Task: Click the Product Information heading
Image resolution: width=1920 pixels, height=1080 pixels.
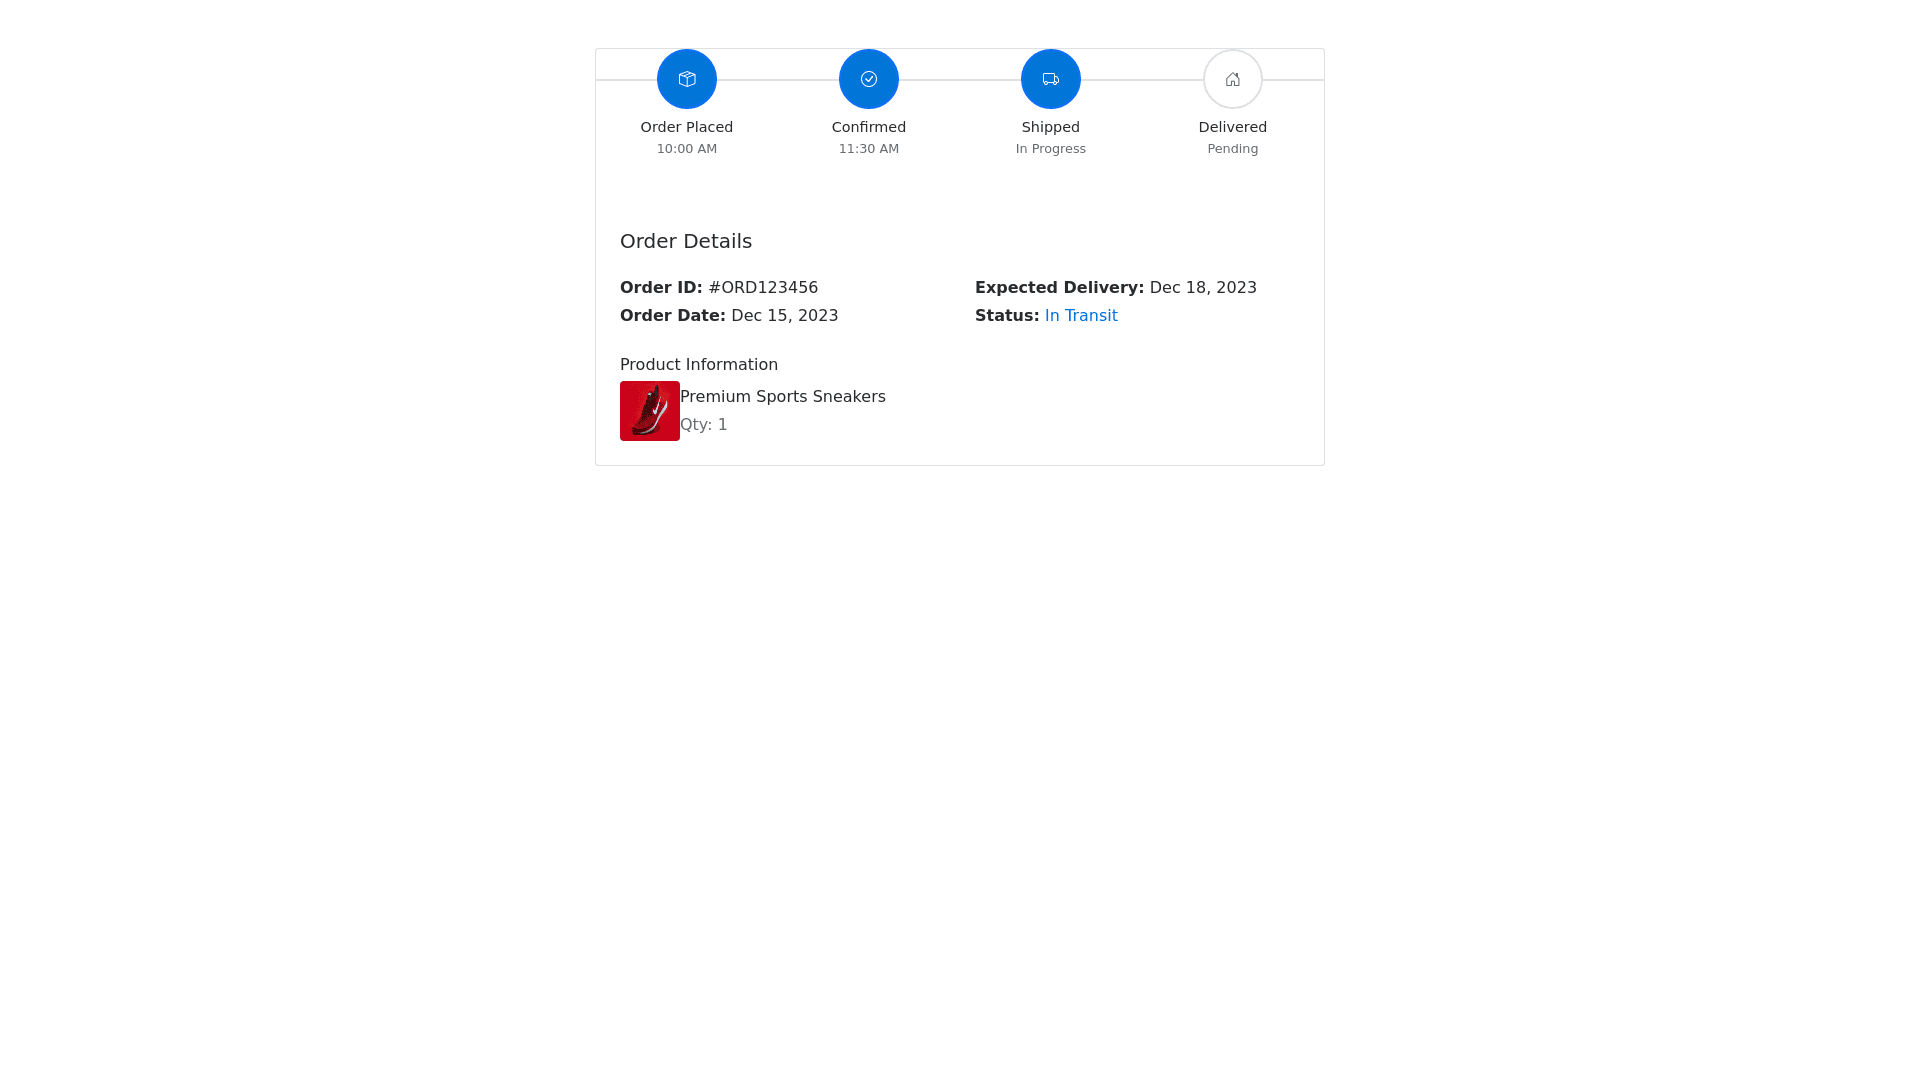Action: (699, 365)
